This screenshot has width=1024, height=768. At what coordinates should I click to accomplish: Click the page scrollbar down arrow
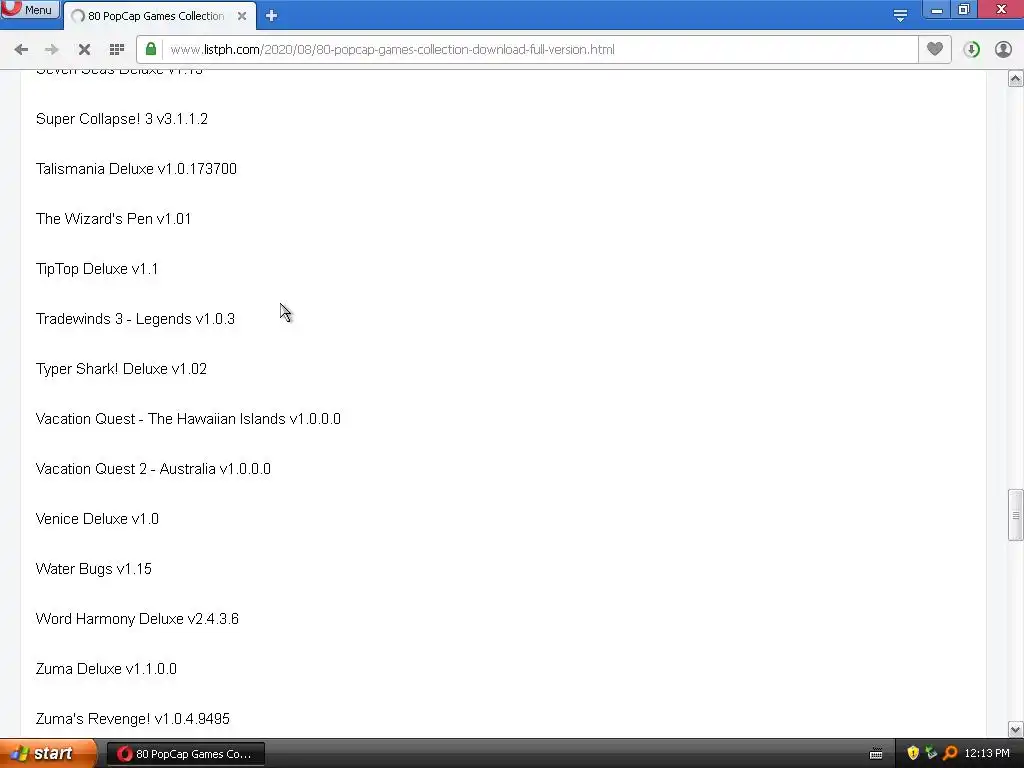coord(1015,729)
